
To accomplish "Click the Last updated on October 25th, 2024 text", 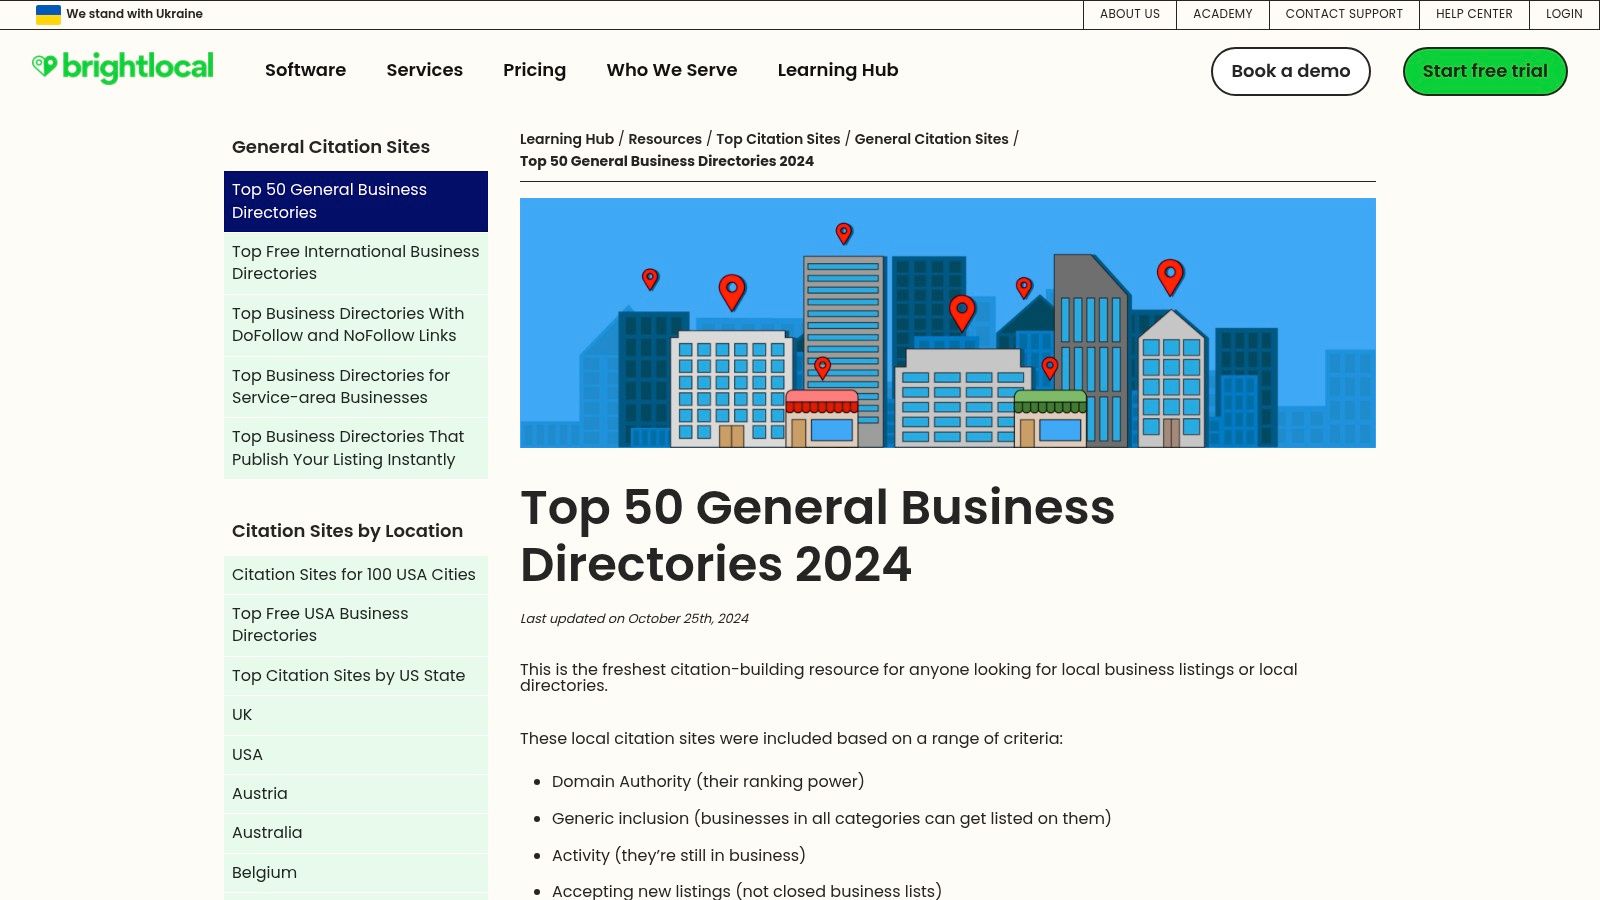I will pos(634,619).
